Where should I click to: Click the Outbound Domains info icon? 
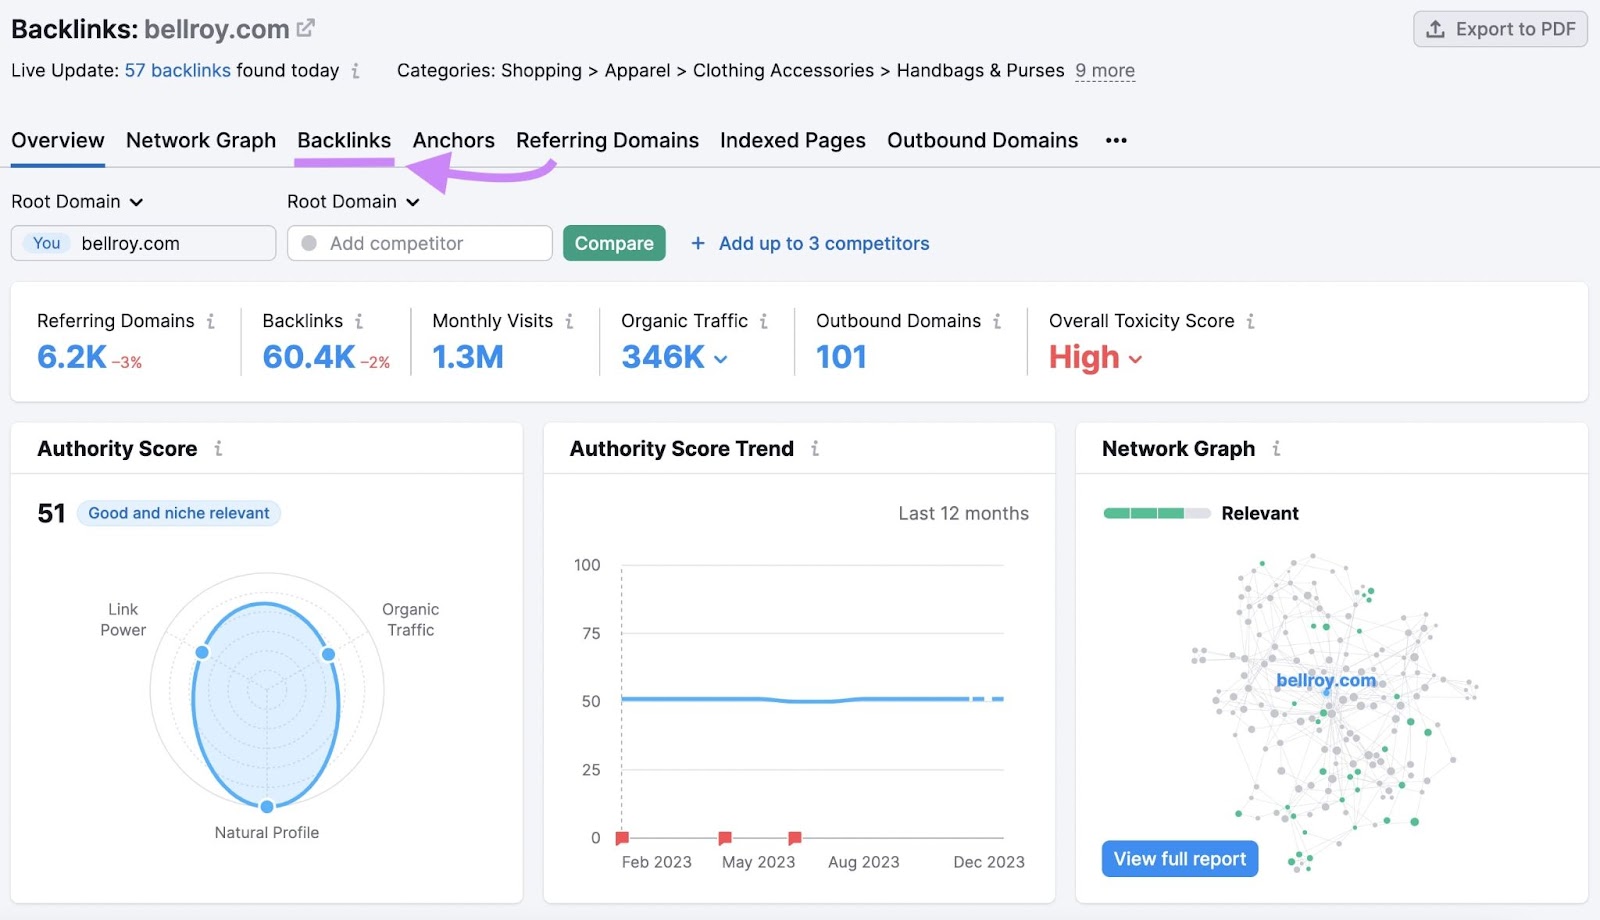tap(997, 321)
